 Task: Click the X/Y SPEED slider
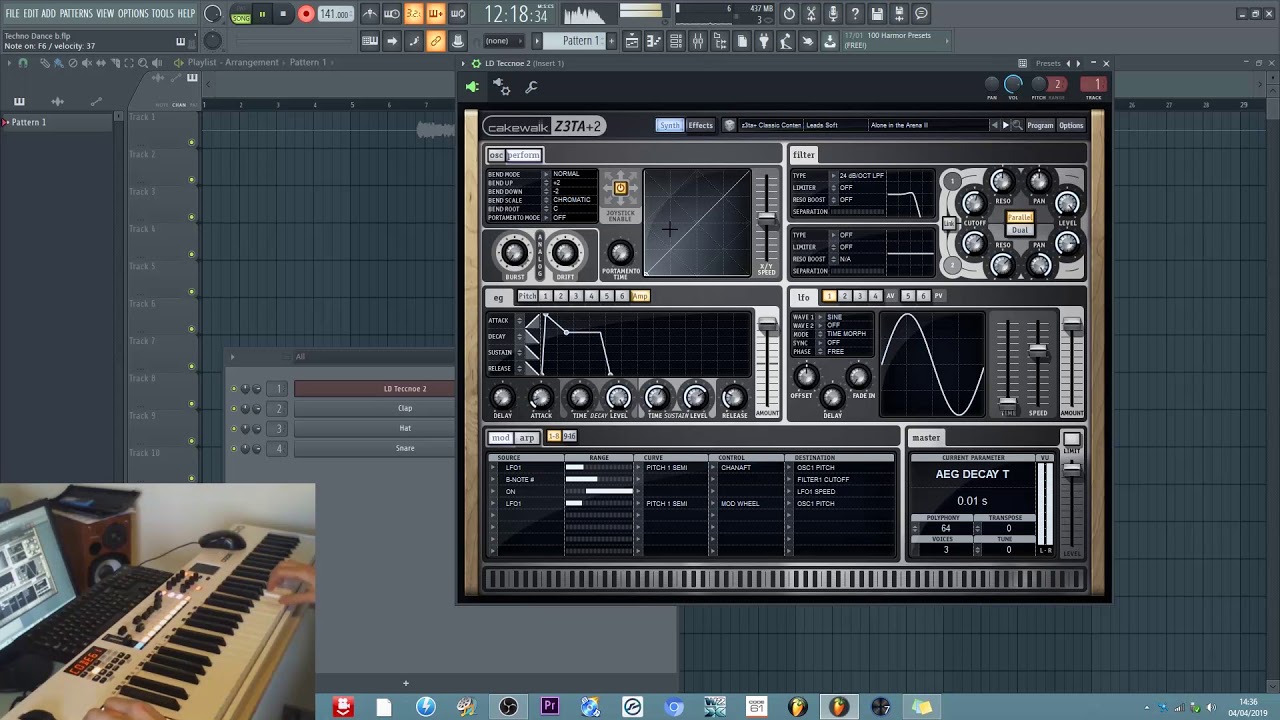(767, 217)
